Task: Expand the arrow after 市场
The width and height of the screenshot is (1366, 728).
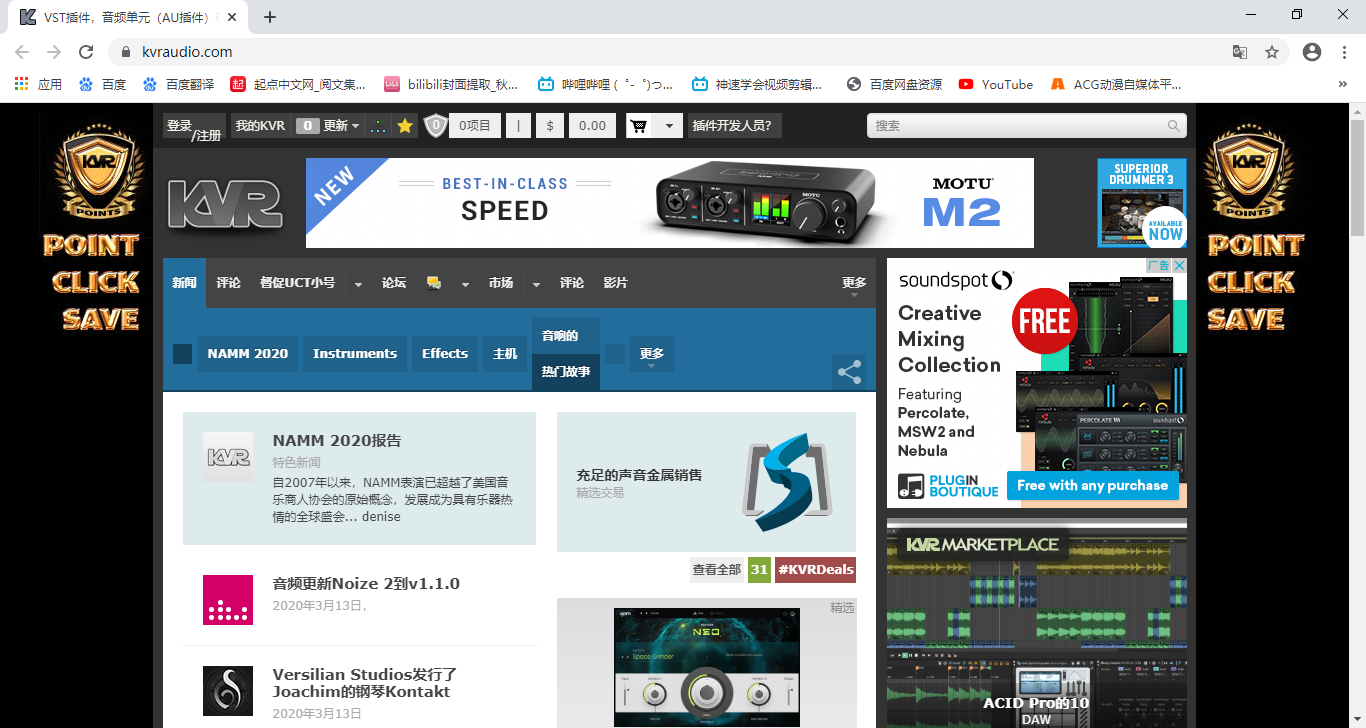Action: 536,284
